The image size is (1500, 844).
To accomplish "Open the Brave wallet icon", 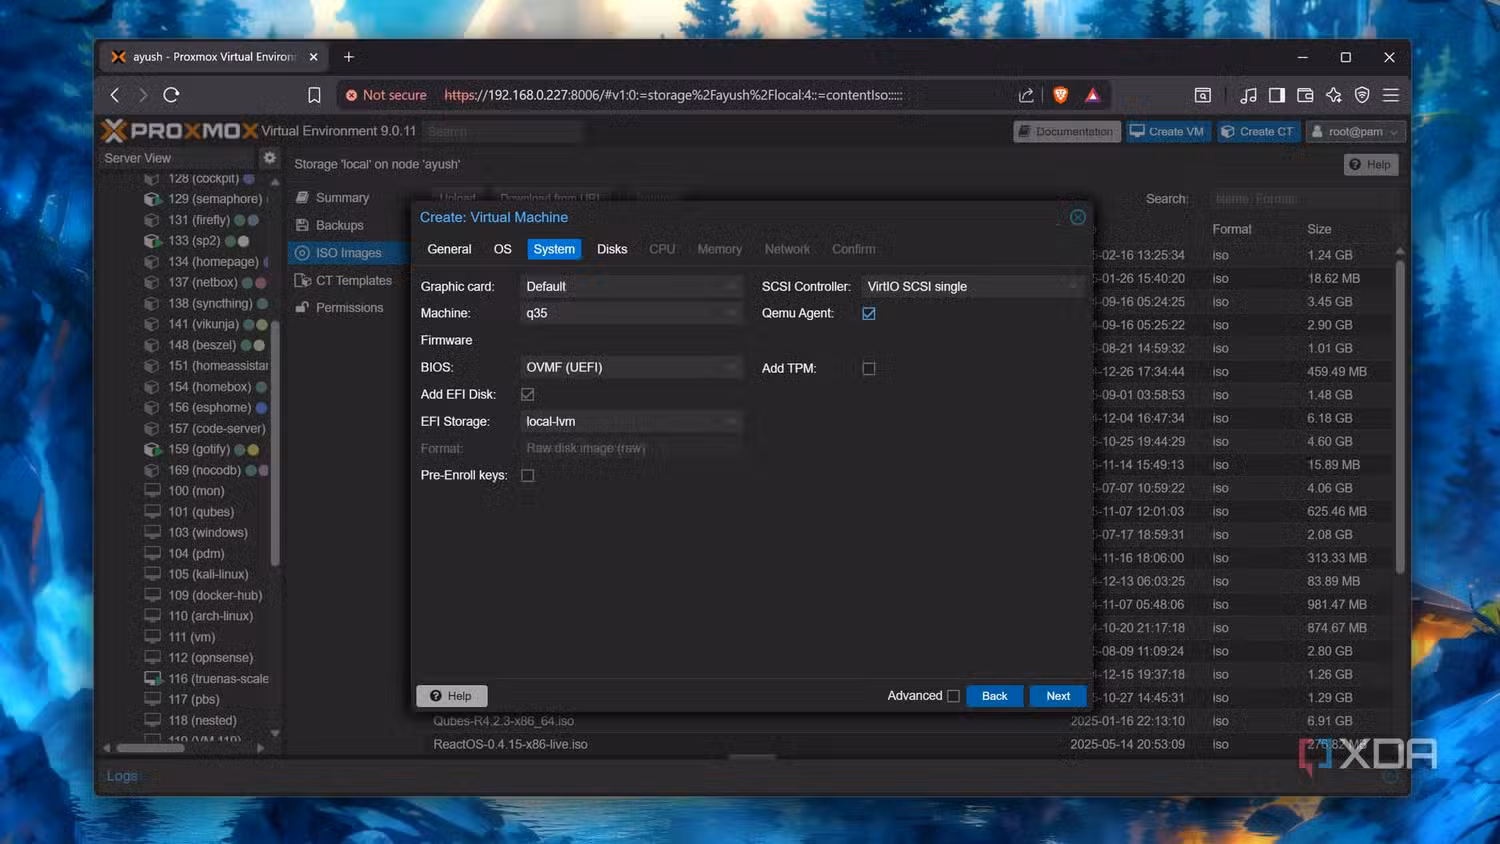I will [1305, 95].
